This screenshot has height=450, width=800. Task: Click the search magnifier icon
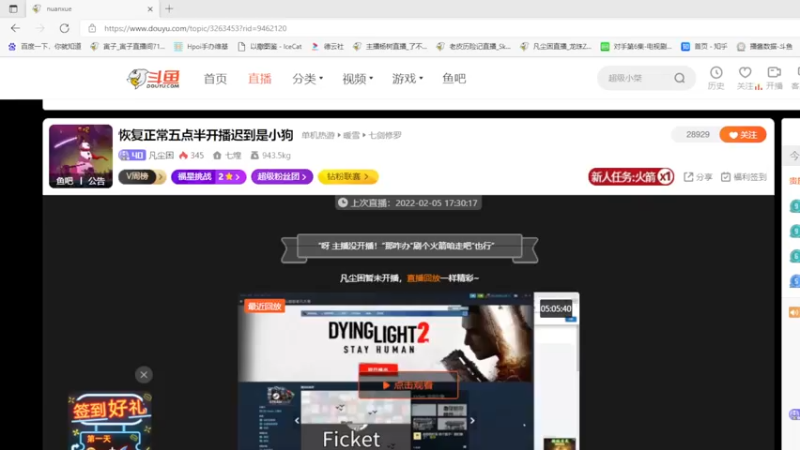680,78
